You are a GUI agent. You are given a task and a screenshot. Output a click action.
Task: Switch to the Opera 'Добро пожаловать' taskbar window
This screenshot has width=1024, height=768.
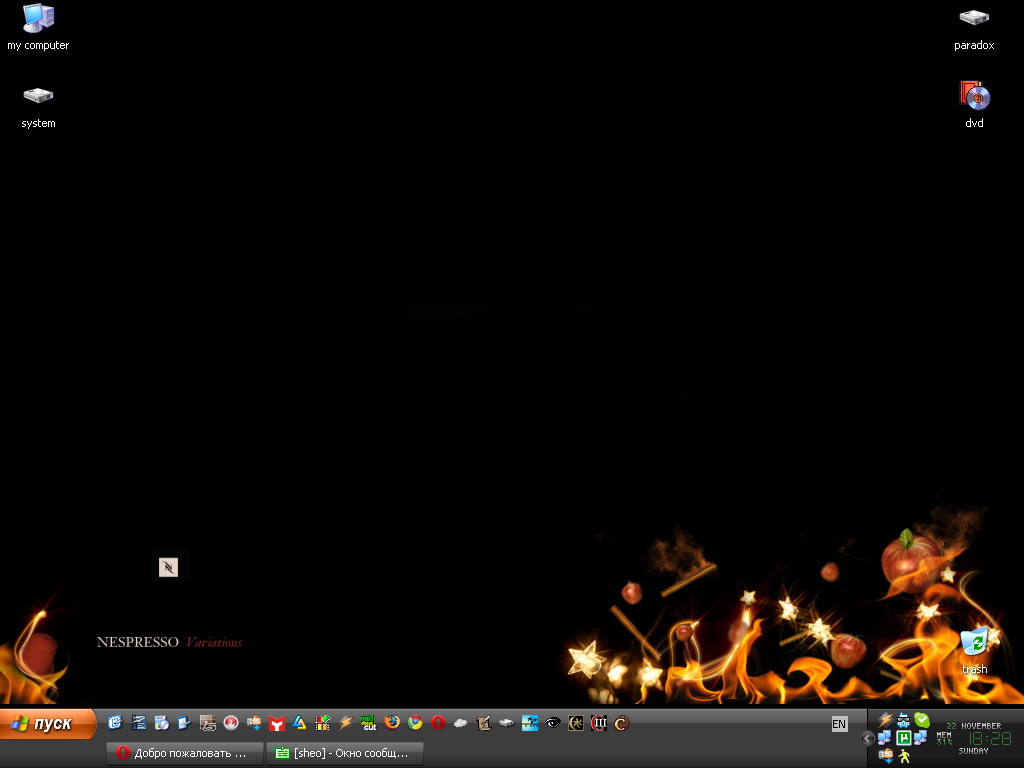tap(185, 753)
